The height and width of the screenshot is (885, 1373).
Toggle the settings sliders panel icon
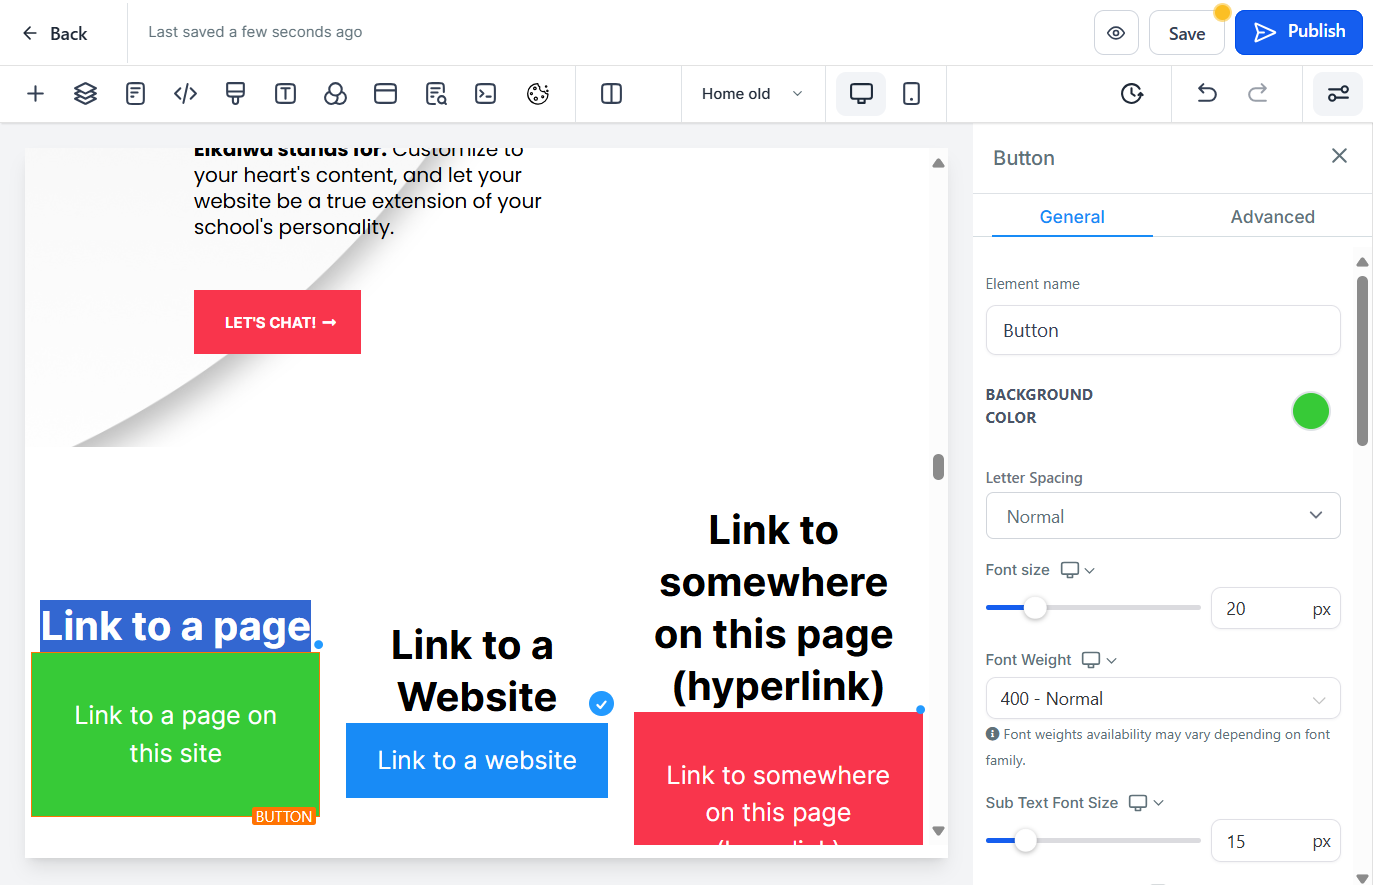coord(1338,94)
